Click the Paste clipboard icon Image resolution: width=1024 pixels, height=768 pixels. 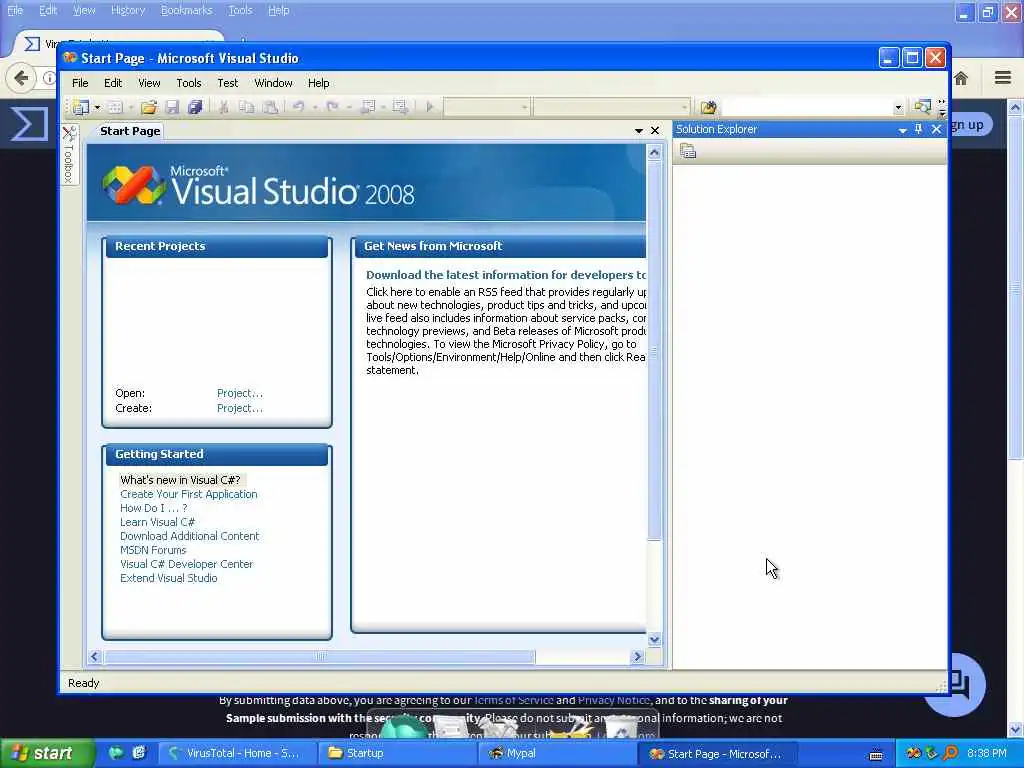[270, 107]
